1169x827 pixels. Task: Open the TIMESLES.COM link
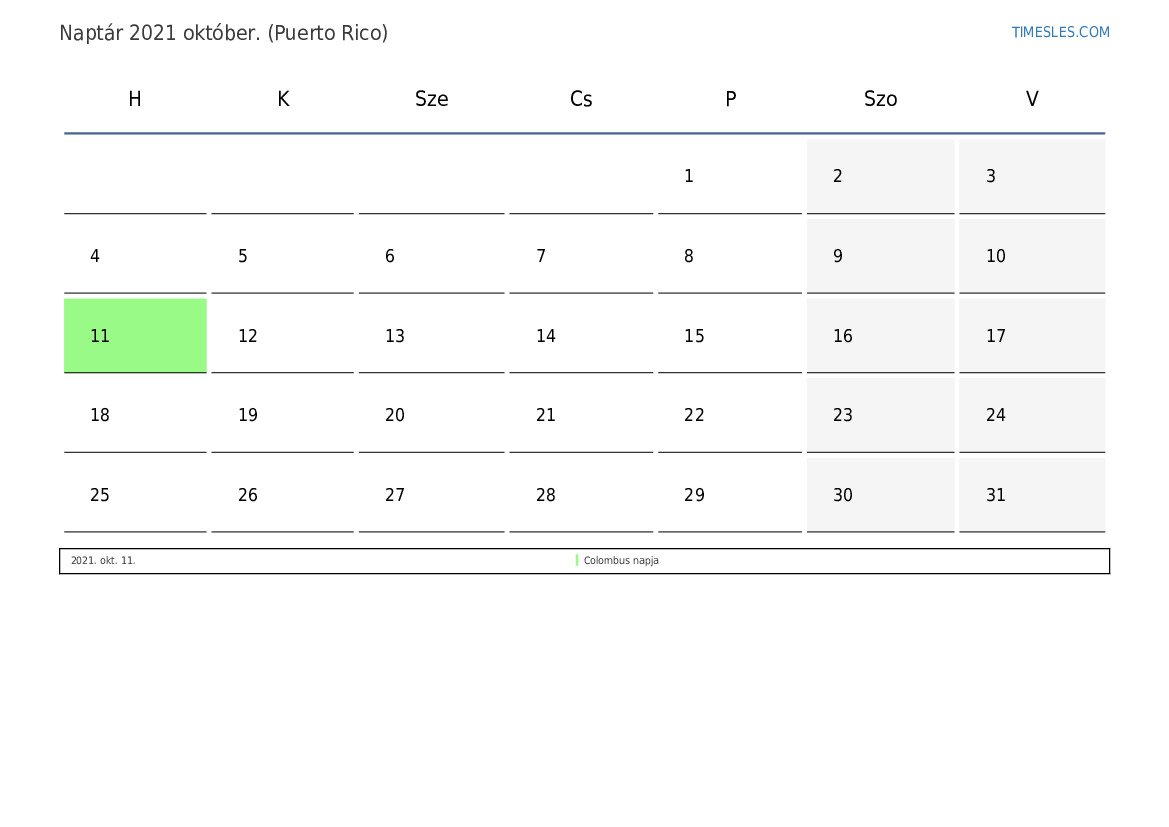pyautogui.click(x=1060, y=32)
